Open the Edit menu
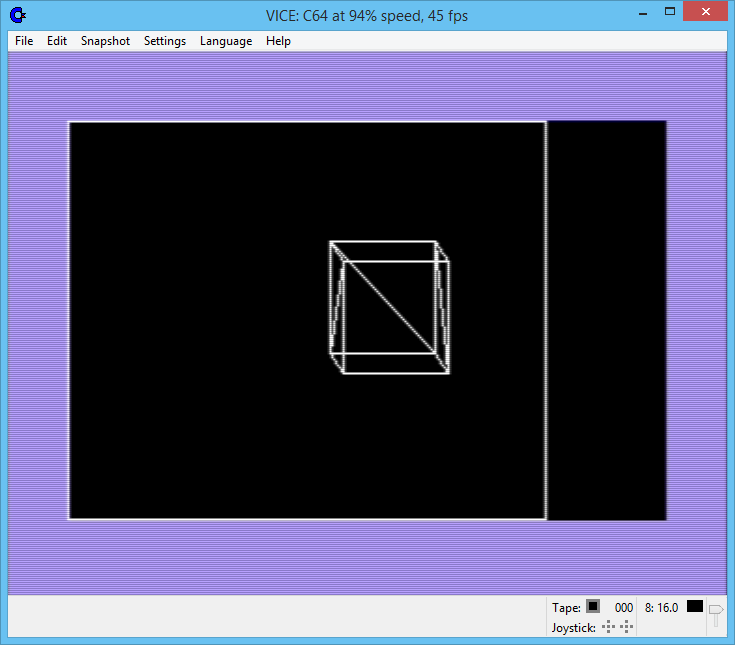Screen dimensions: 735x645 coord(57,41)
